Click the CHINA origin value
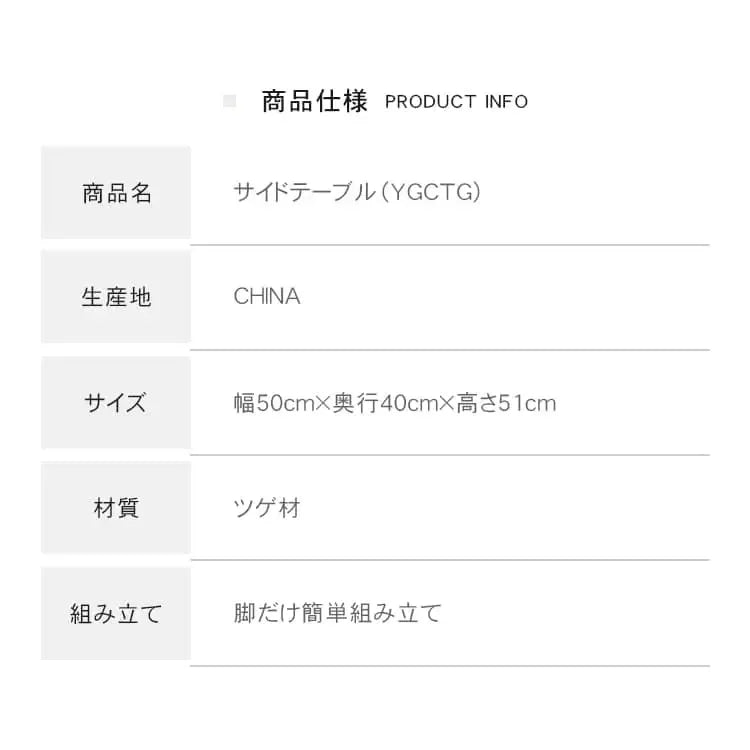 pos(267,297)
